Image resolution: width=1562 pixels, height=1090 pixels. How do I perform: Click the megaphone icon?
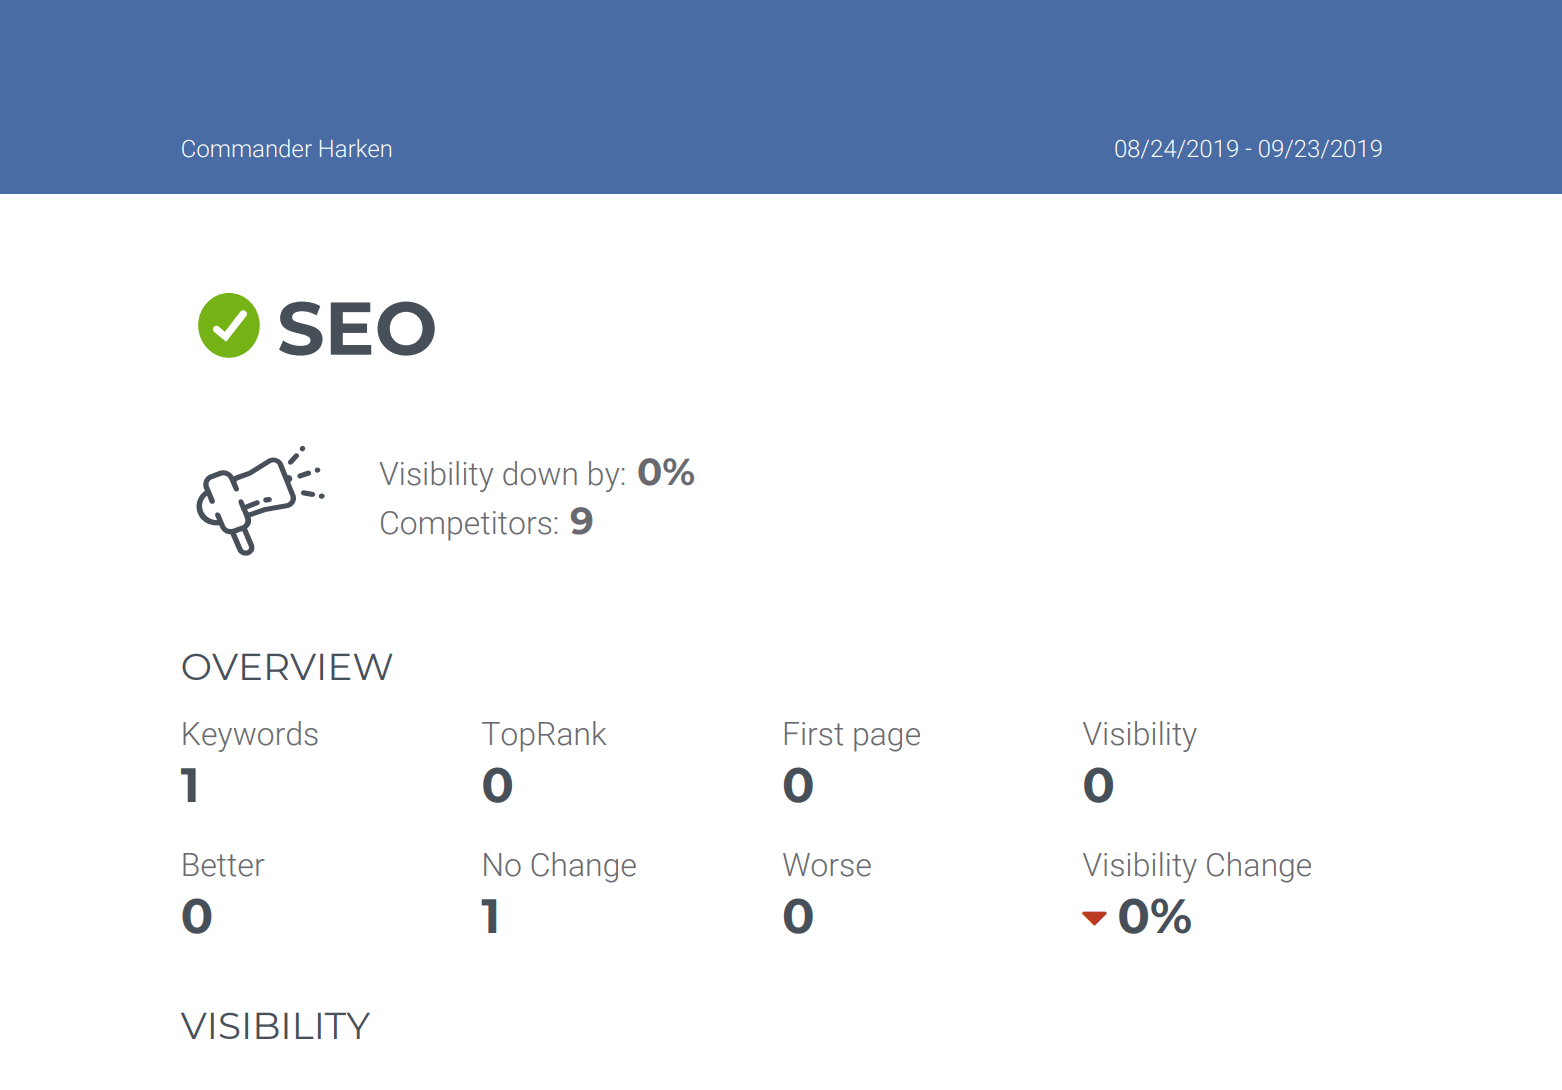[258, 498]
